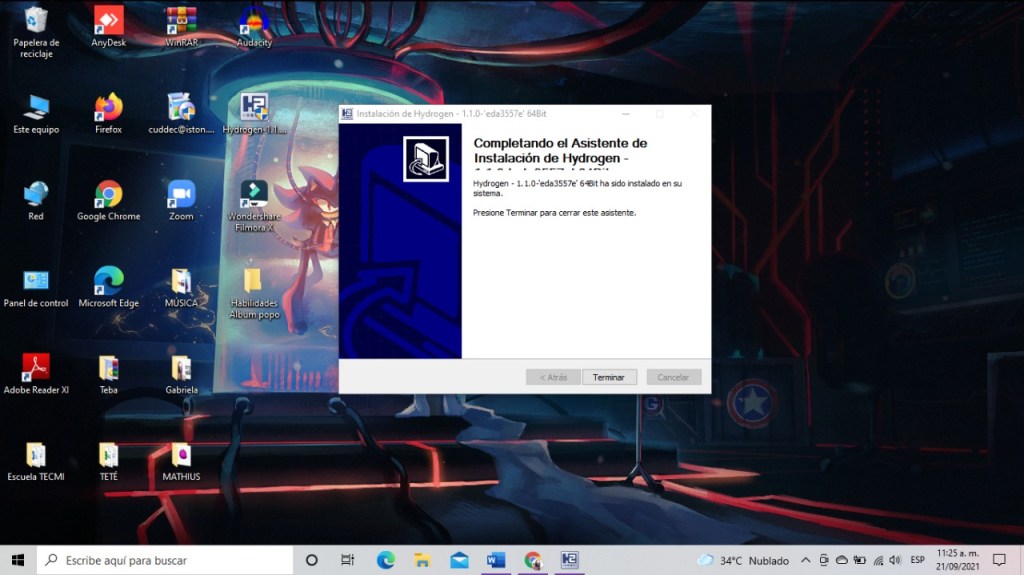The height and width of the screenshot is (575, 1024).
Task: Open the Zoom desktop shortcut
Action: (x=181, y=194)
